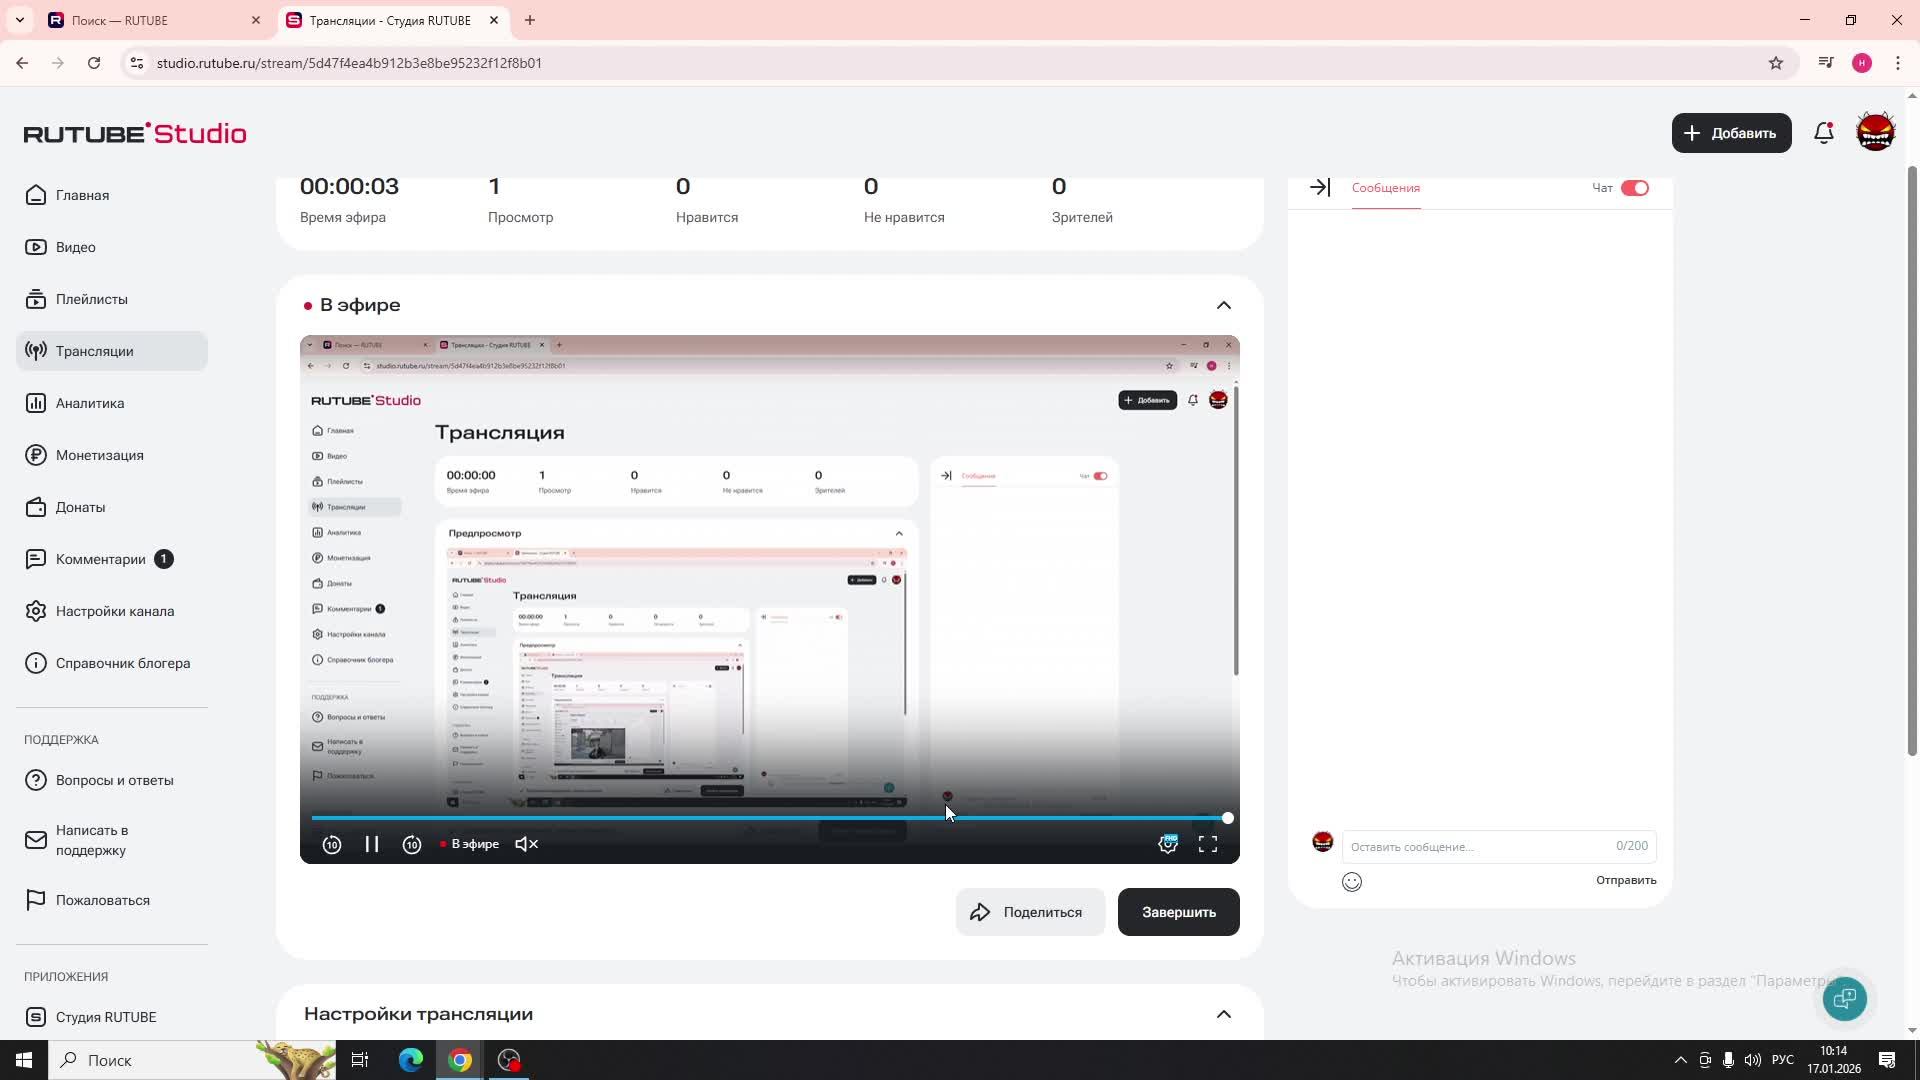The width and height of the screenshot is (1920, 1080).
Task: Unmute the stream player sound
Action: [x=527, y=845]
